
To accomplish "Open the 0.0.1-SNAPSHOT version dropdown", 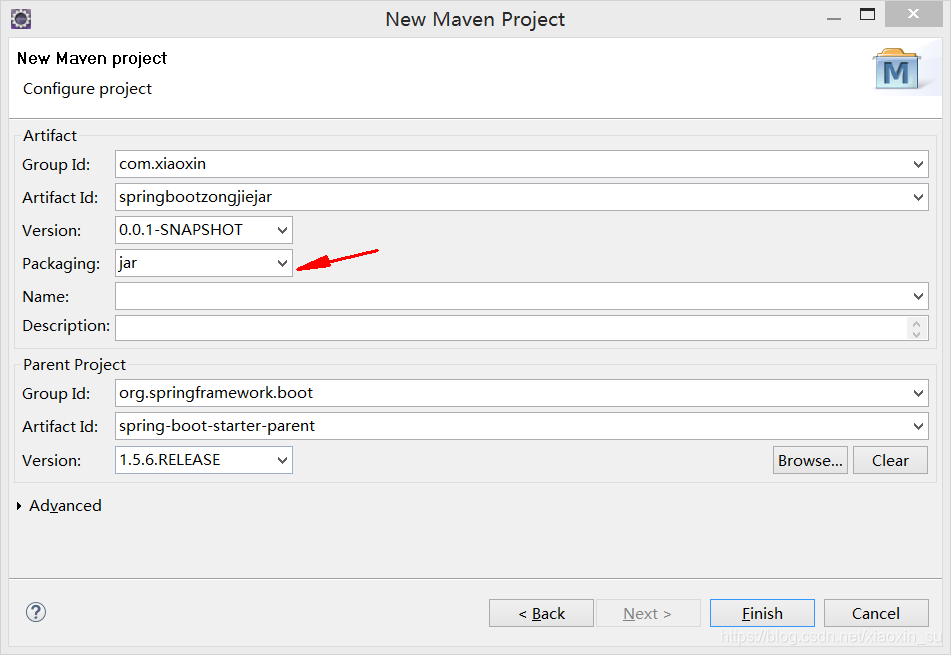I will click(x=282, y=230).
